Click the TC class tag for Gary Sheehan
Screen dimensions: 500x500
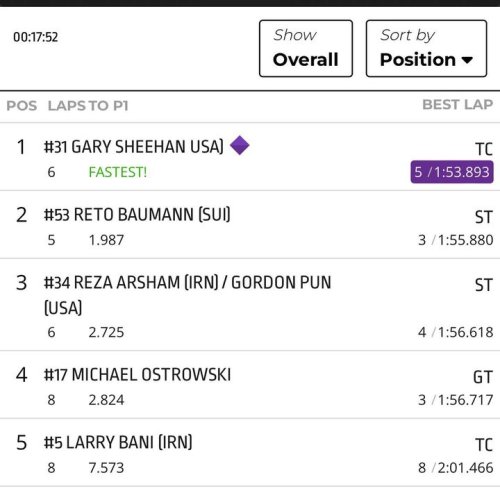click(484, 149)
